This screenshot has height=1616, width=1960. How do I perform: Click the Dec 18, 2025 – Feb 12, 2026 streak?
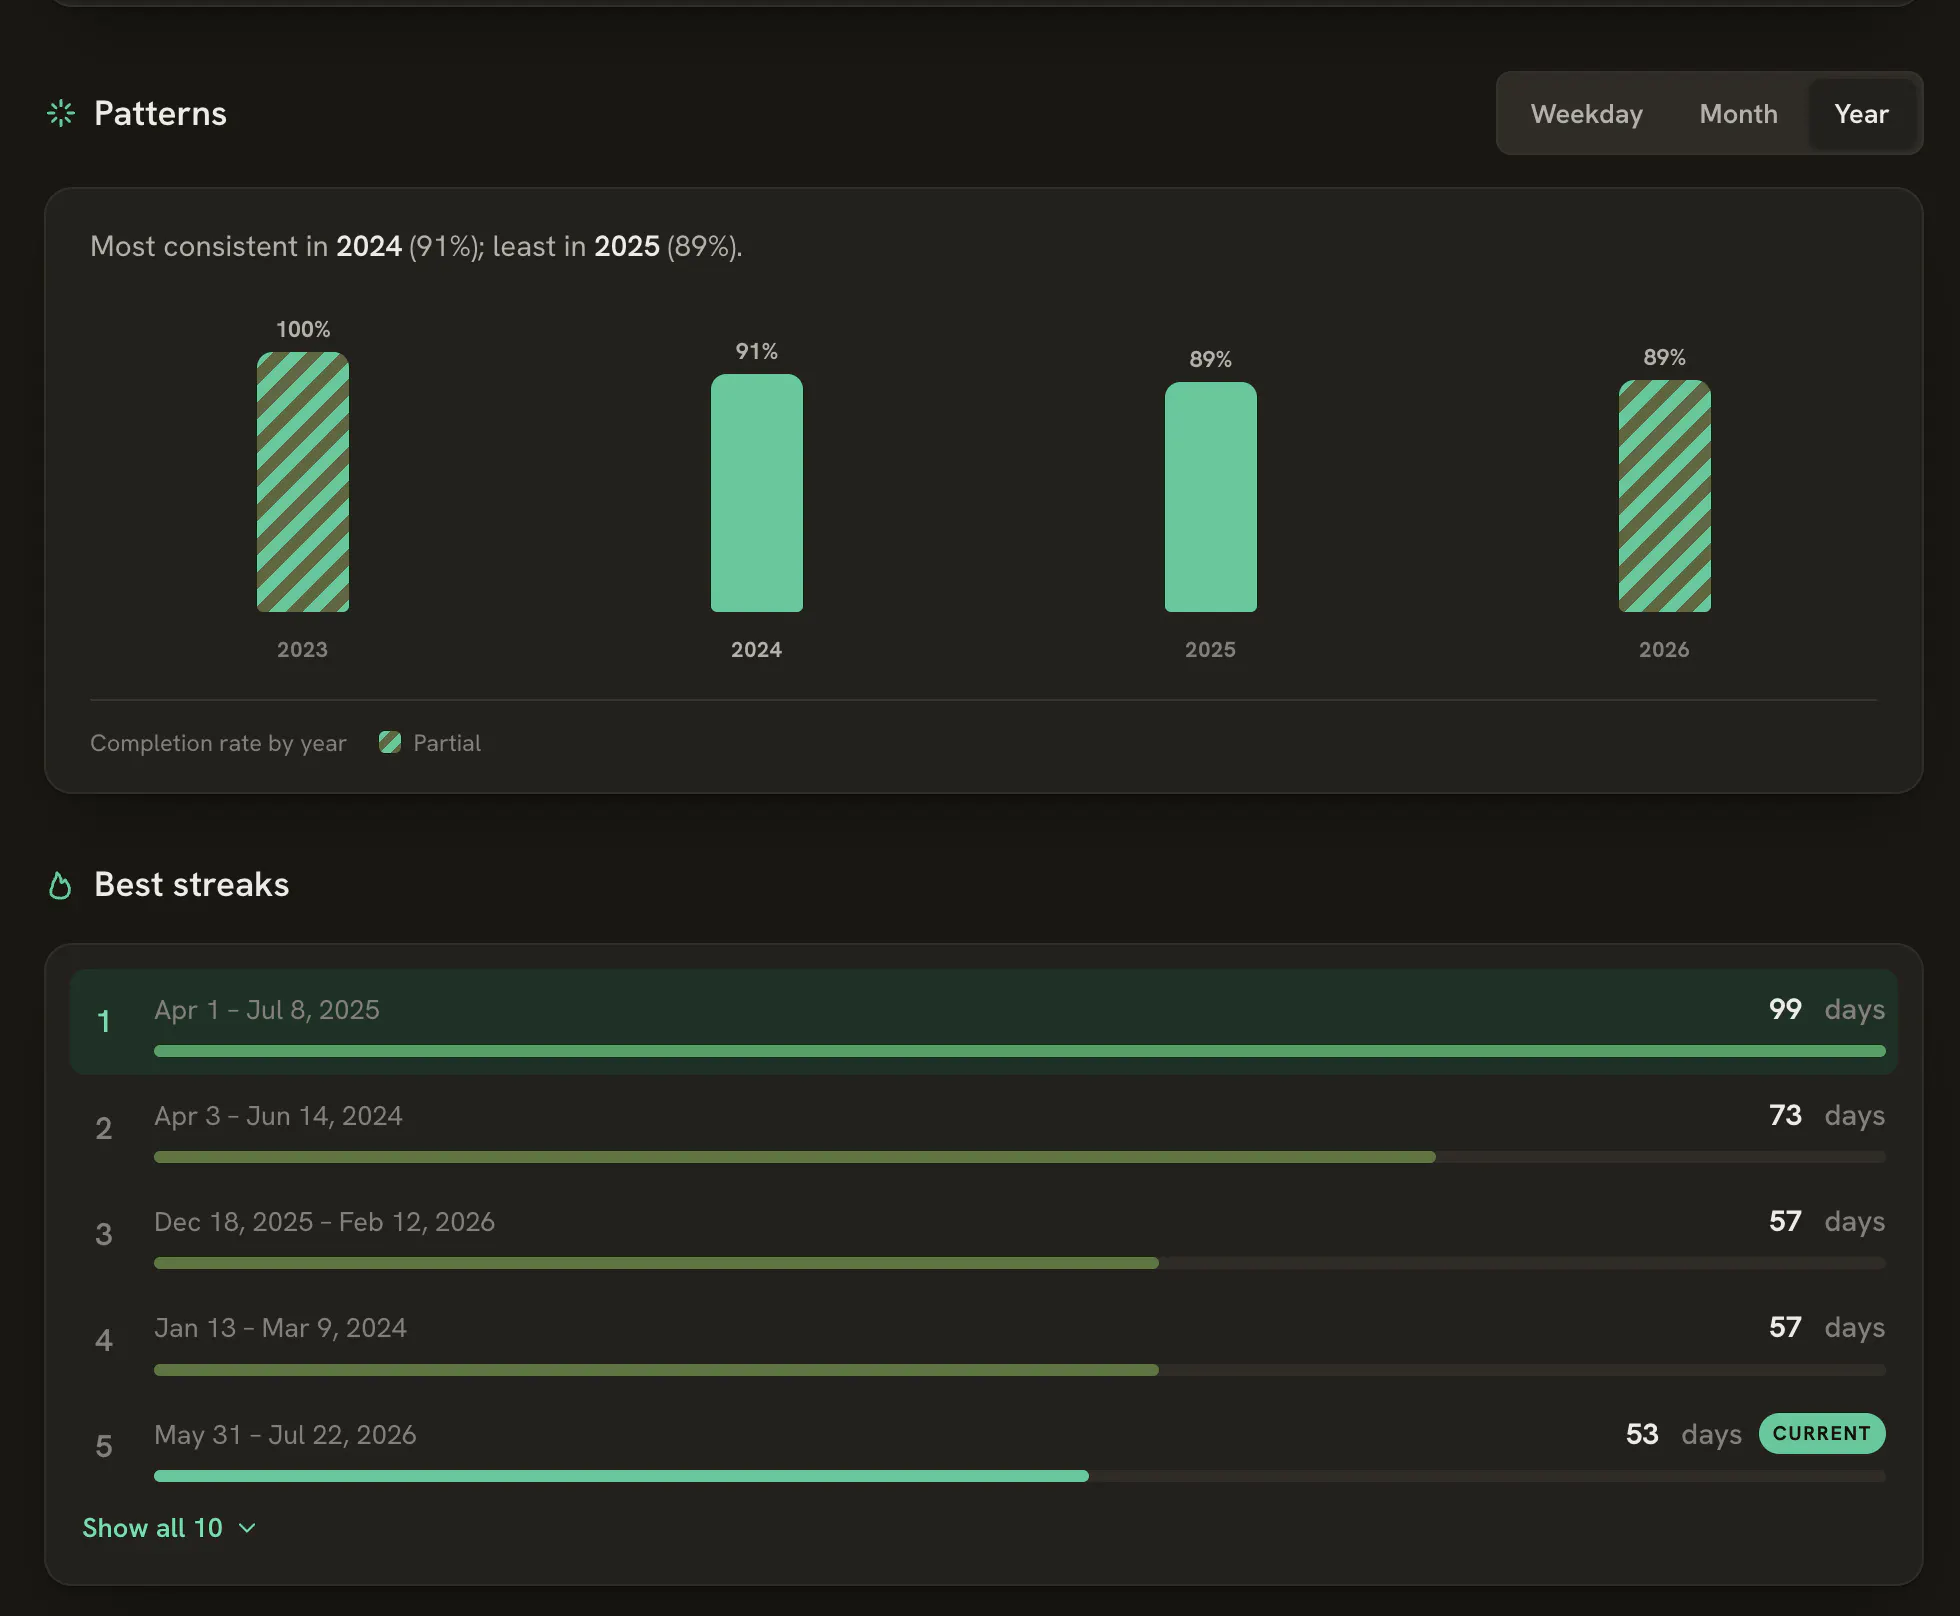pyautogui.click(x=984, y=1234)
